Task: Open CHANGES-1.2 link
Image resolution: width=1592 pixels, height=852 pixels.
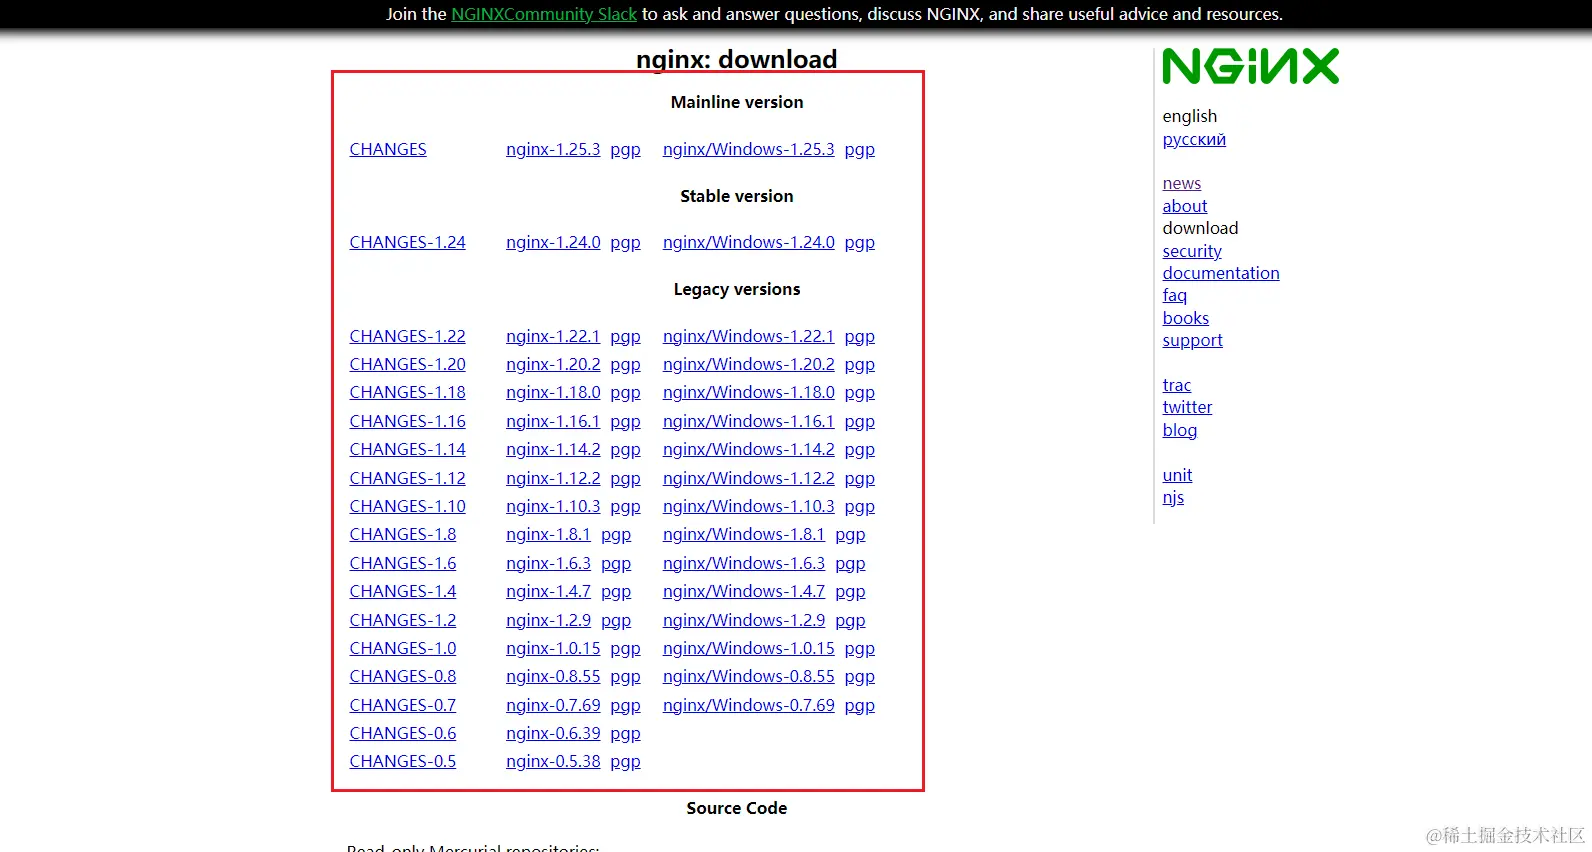Action: (x=402, y=620)
